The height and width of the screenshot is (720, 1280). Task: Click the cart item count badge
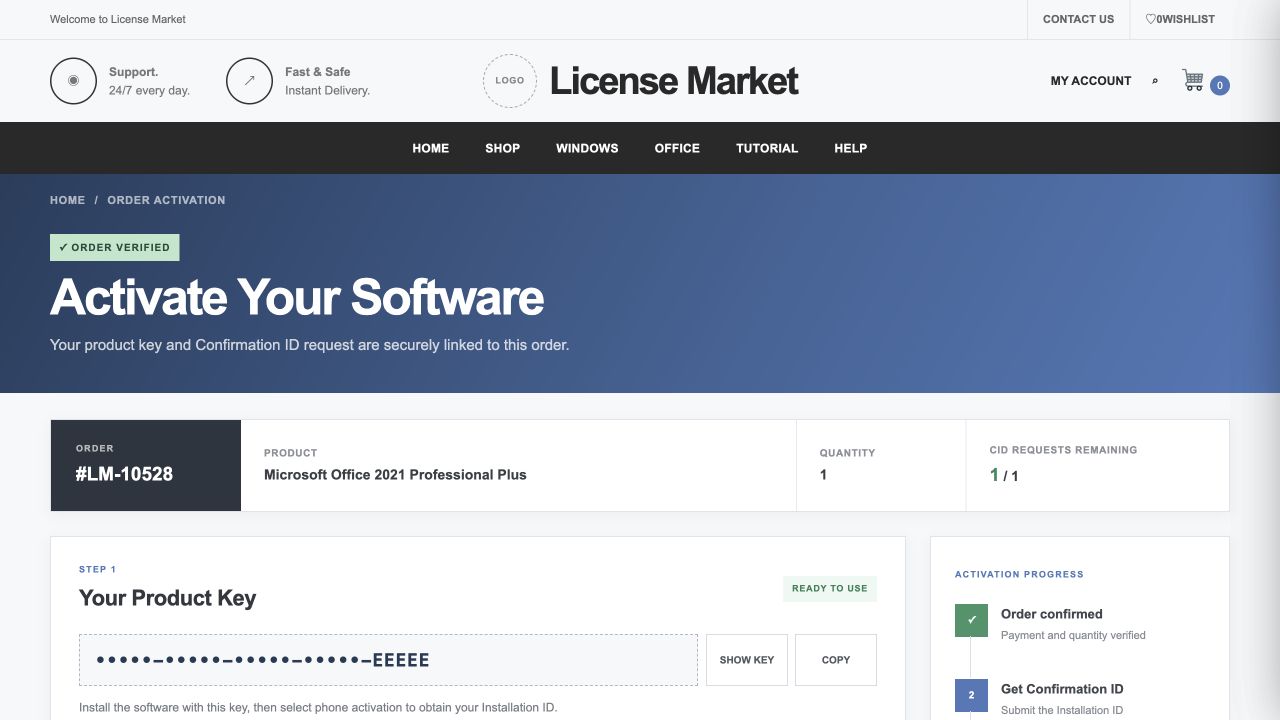coord(1220,86)
